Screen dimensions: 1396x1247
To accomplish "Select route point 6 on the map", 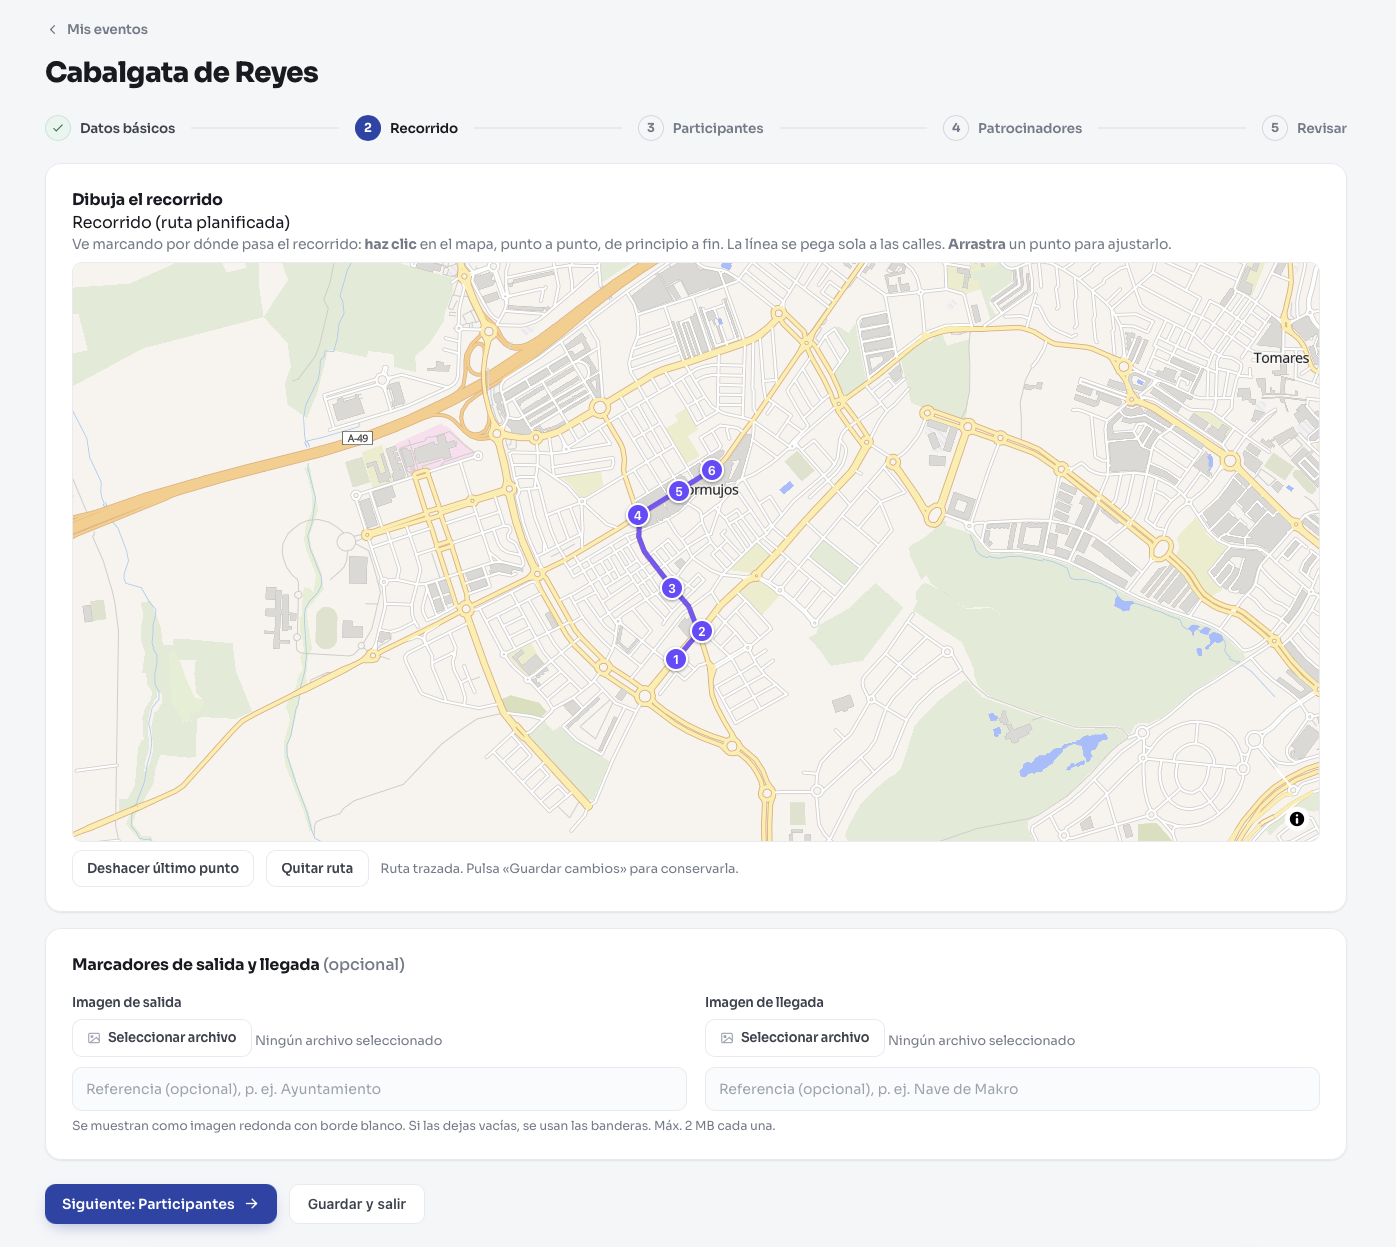I will tap(712, 470).
